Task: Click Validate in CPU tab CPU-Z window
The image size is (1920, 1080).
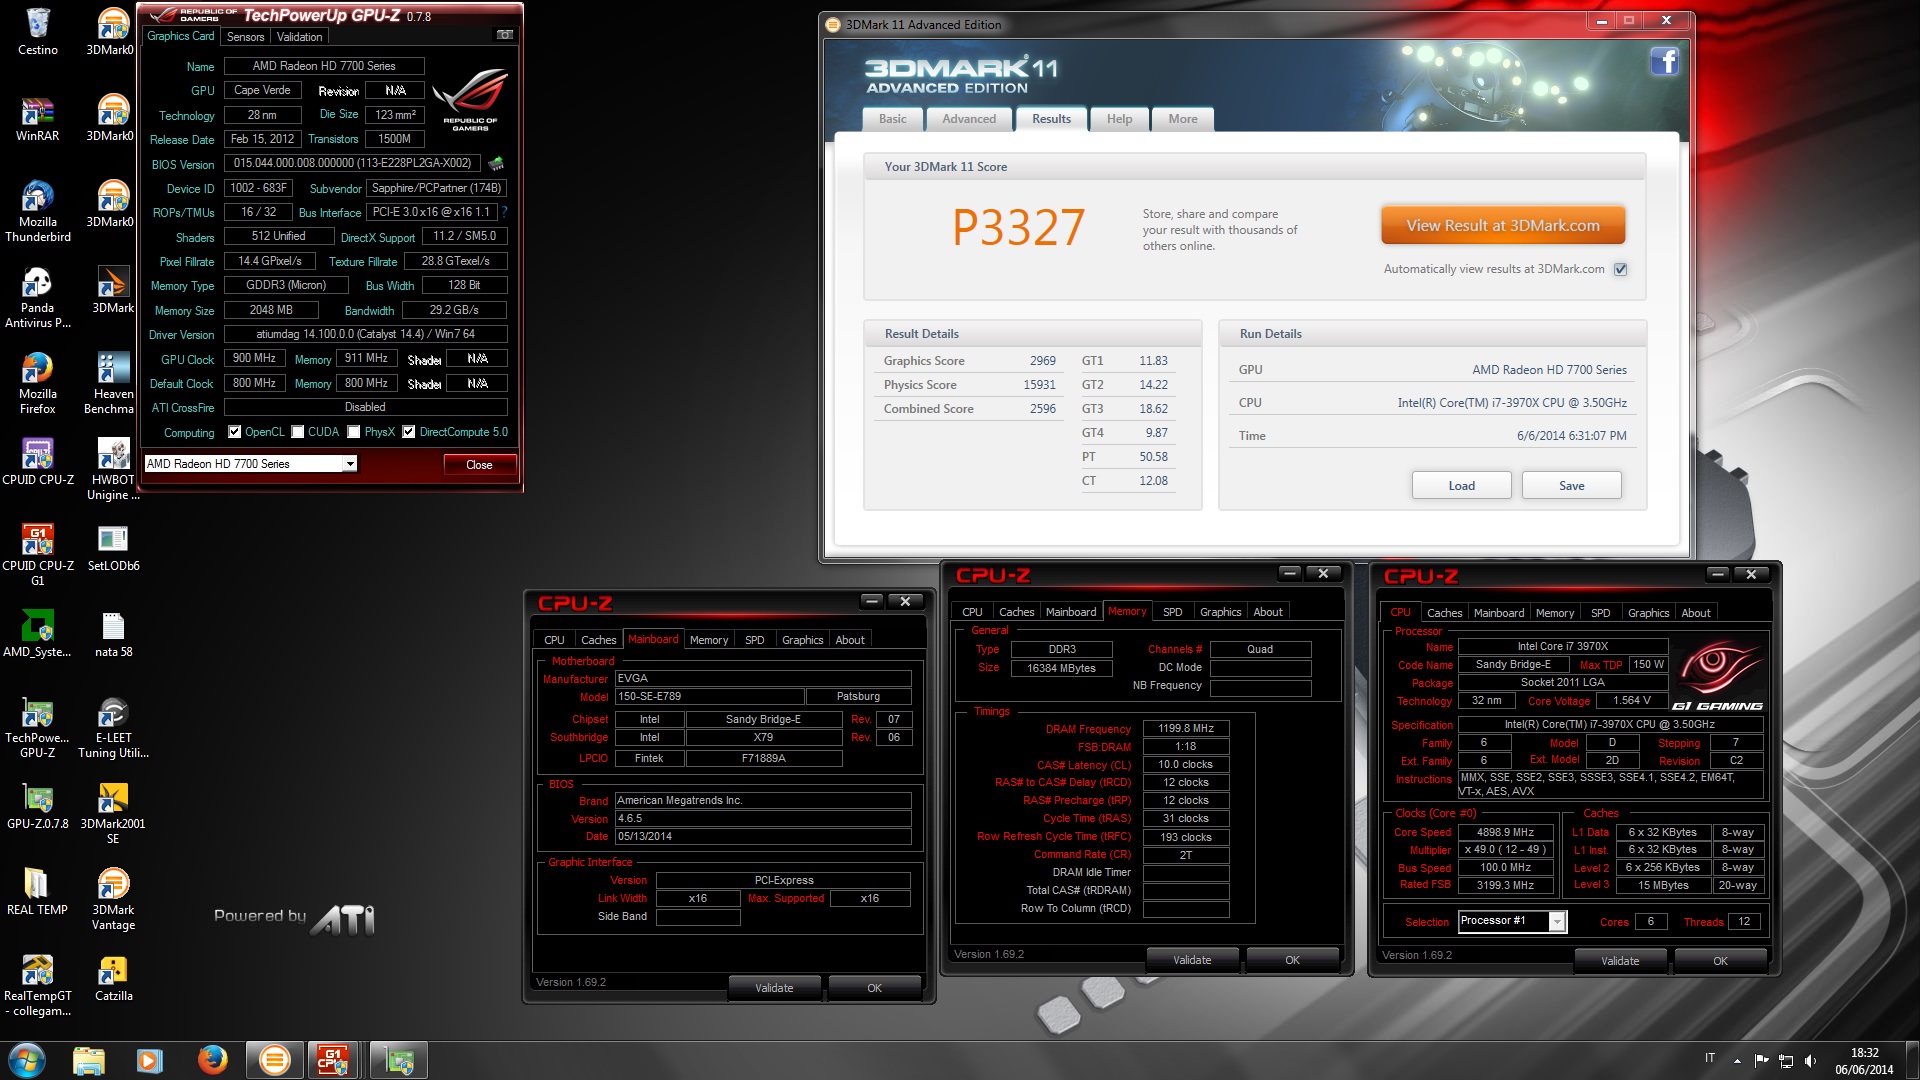Action: (1620, 961)
